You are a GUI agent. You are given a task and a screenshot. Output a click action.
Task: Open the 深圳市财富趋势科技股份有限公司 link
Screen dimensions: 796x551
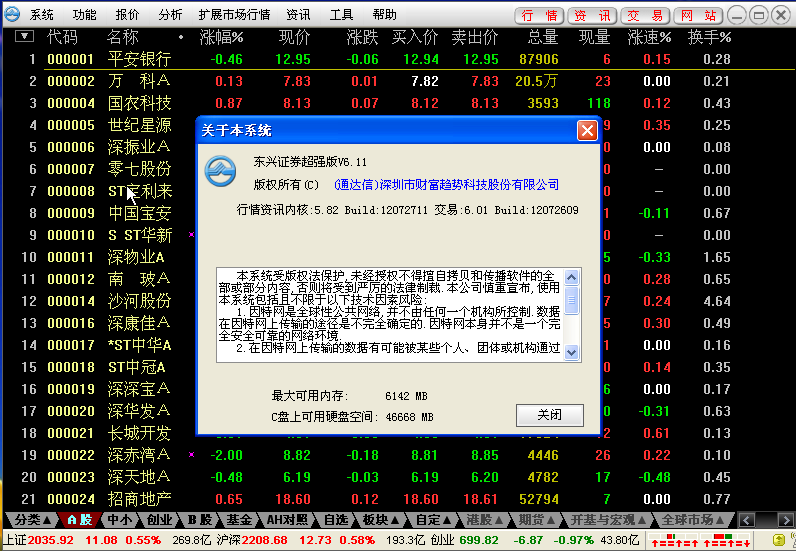point(446,185)
